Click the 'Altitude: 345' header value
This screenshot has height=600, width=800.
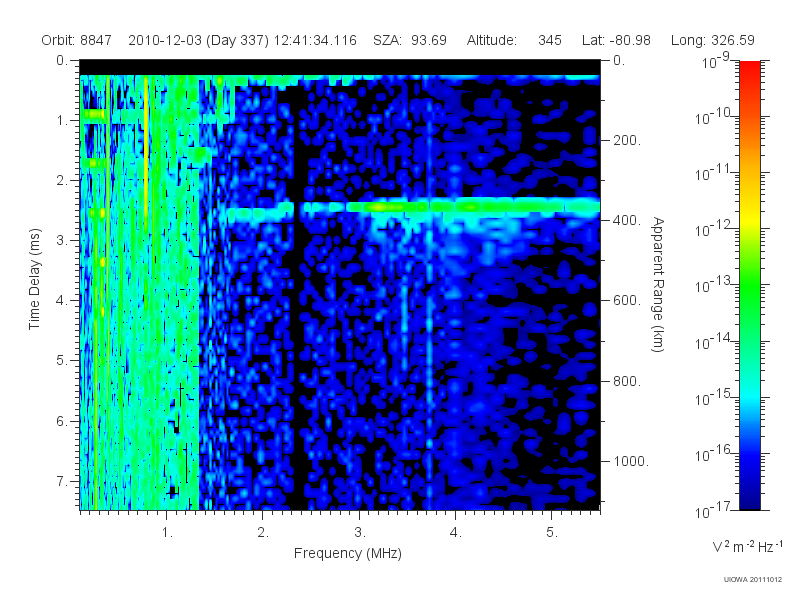514,40
